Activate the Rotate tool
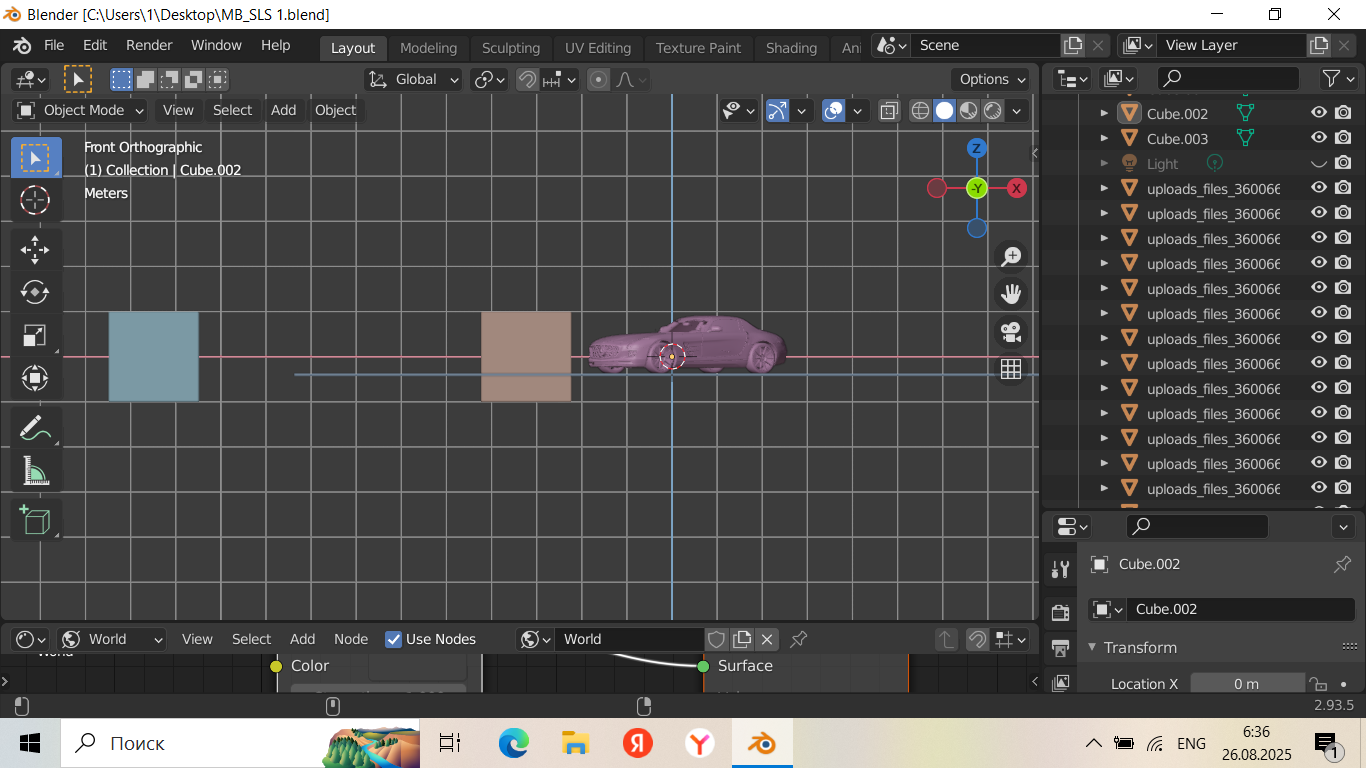 click(x=35, y=292)
